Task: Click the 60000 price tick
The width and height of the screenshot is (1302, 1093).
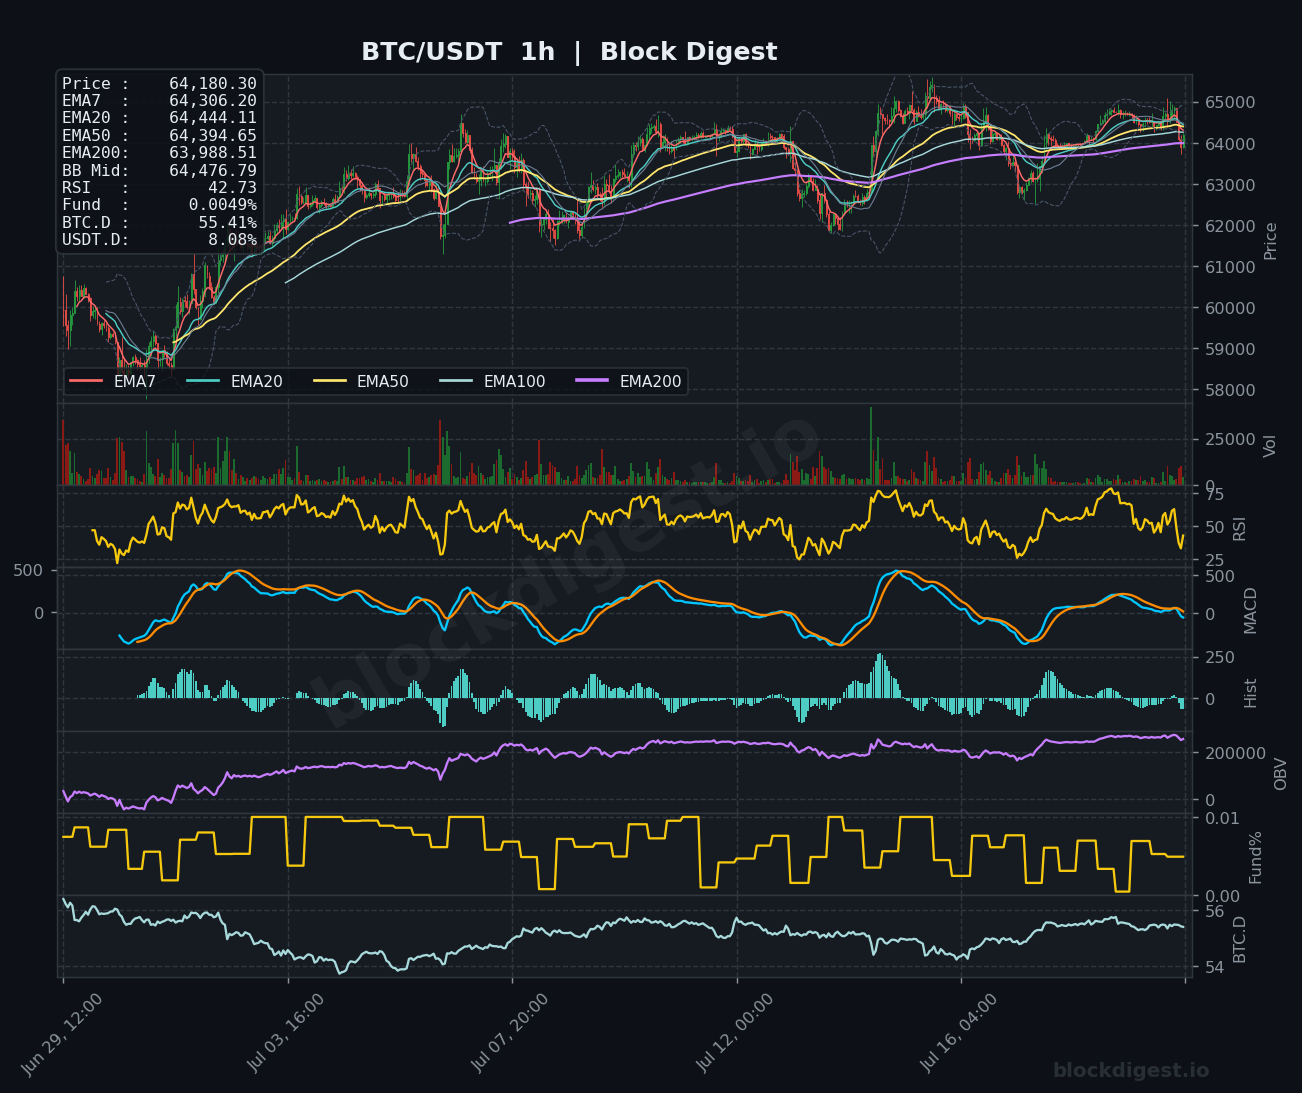Action: [x=1230, y=308]
